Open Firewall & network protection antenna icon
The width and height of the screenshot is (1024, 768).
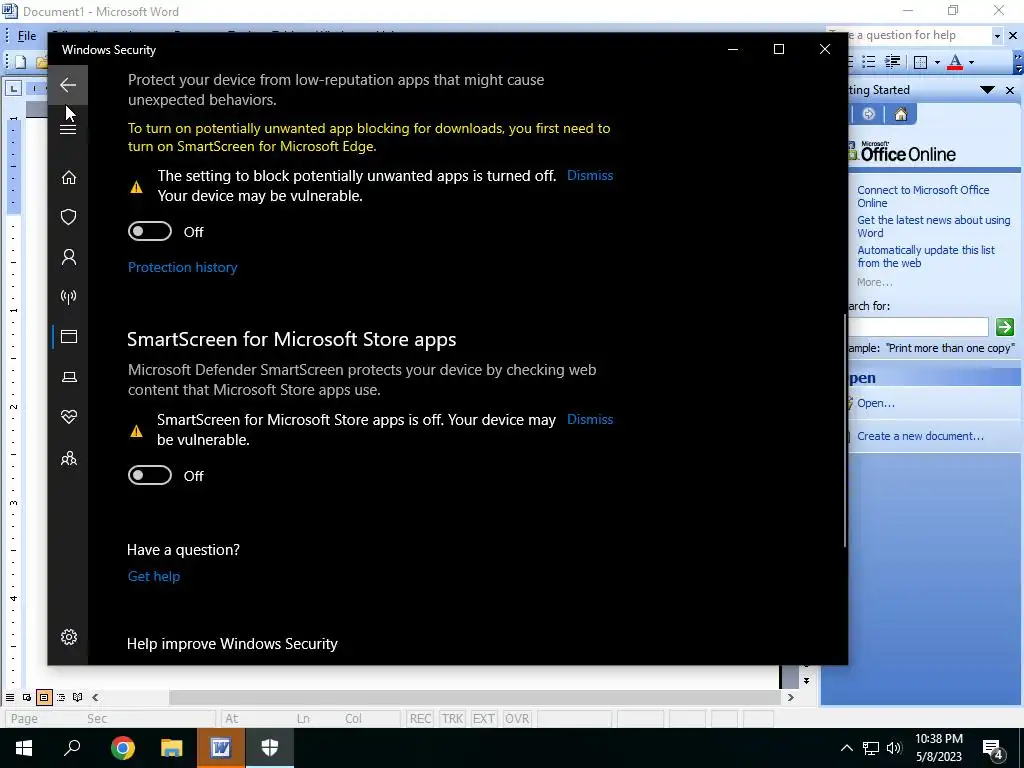click(x=69, y=297)
